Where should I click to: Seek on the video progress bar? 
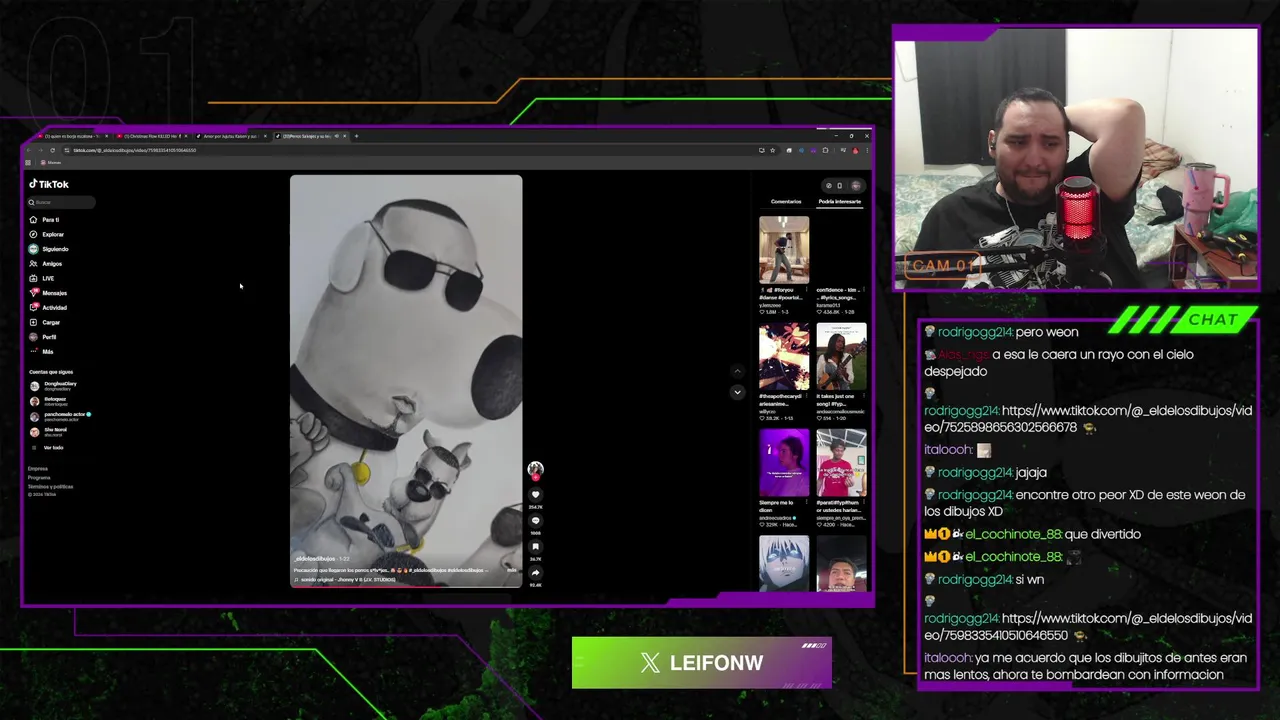tap(406, 586)
